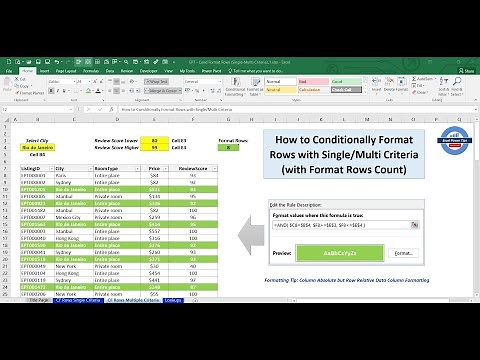Click the Insert Function fx icon
Viewport: 480px width, 360px height.
(111, 109)
